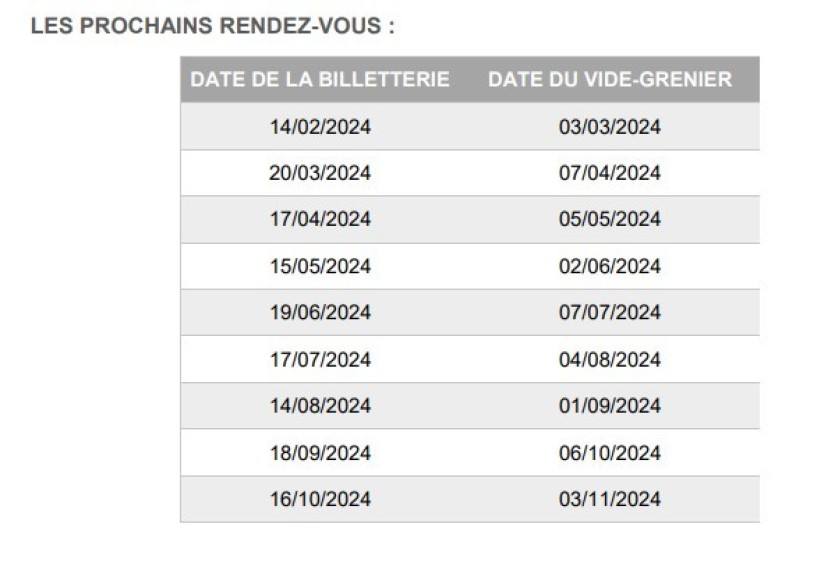Viewport: 835px width, 573px height.
Task: Select billetterie date 14/08/2024
Action: coord(320,406)
